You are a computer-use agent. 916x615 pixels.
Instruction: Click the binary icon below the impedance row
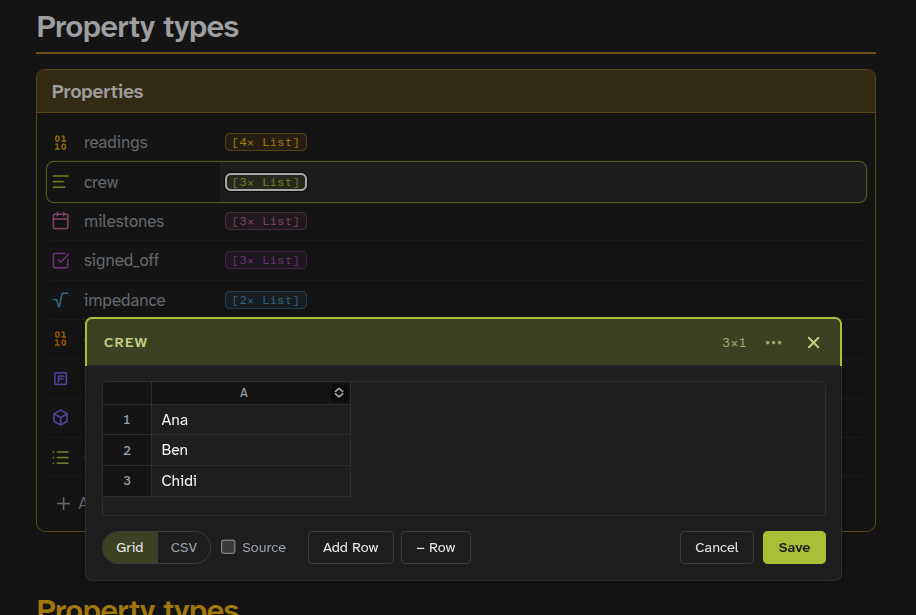pyautogui.click(x=61, y=339)
